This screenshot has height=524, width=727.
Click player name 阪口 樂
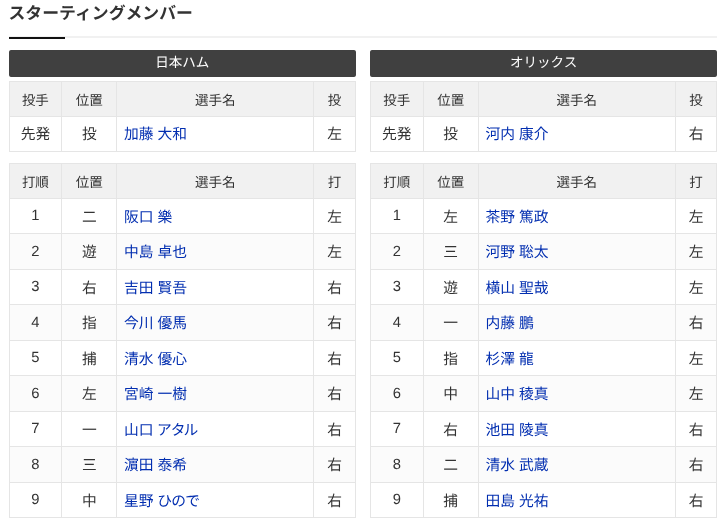148,216
